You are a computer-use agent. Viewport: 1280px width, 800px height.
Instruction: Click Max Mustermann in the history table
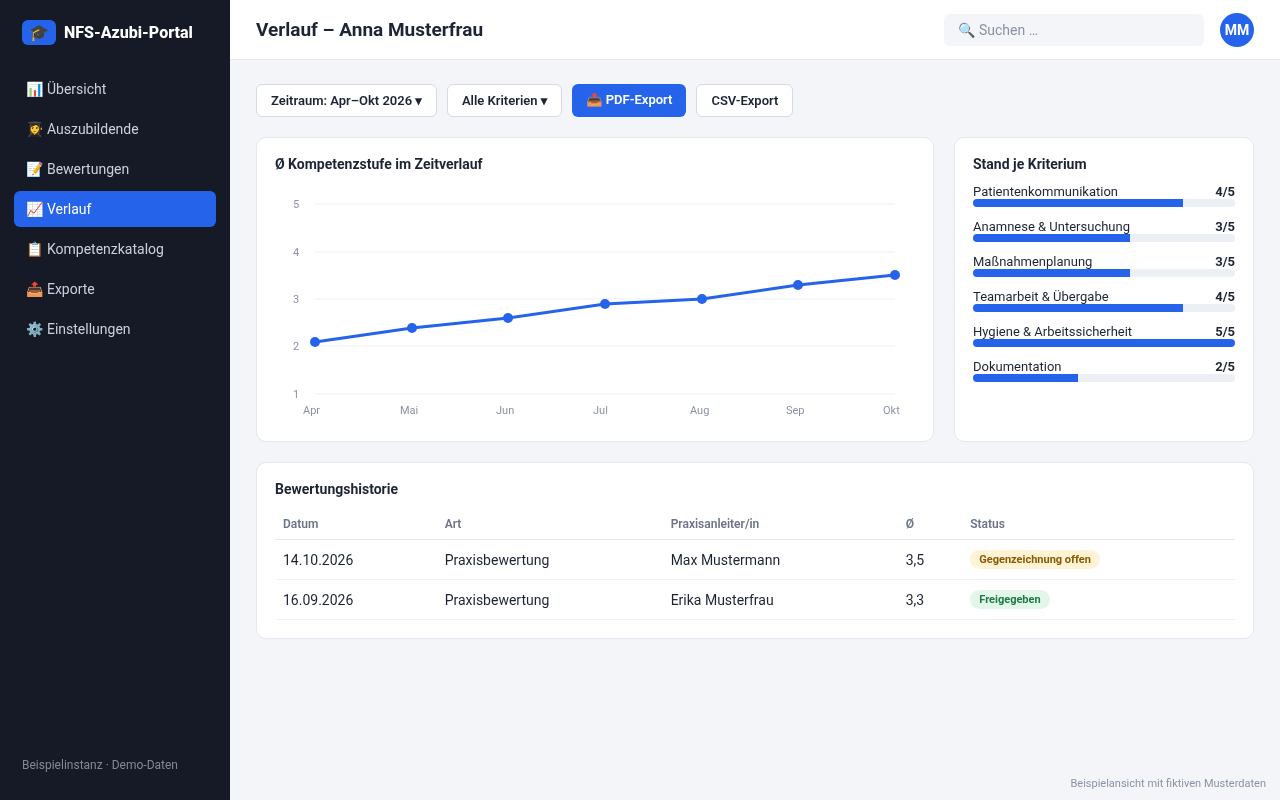[725, 560]
